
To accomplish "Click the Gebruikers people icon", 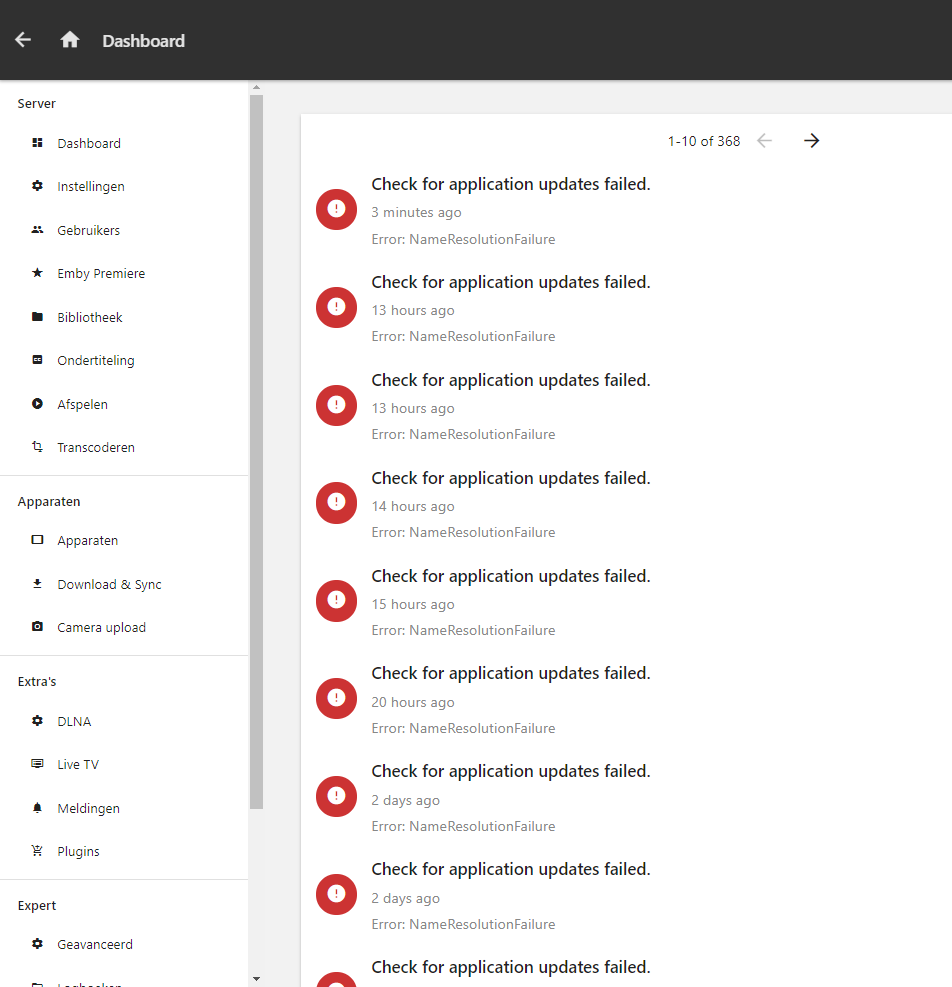I will click(x=37, y=230).
